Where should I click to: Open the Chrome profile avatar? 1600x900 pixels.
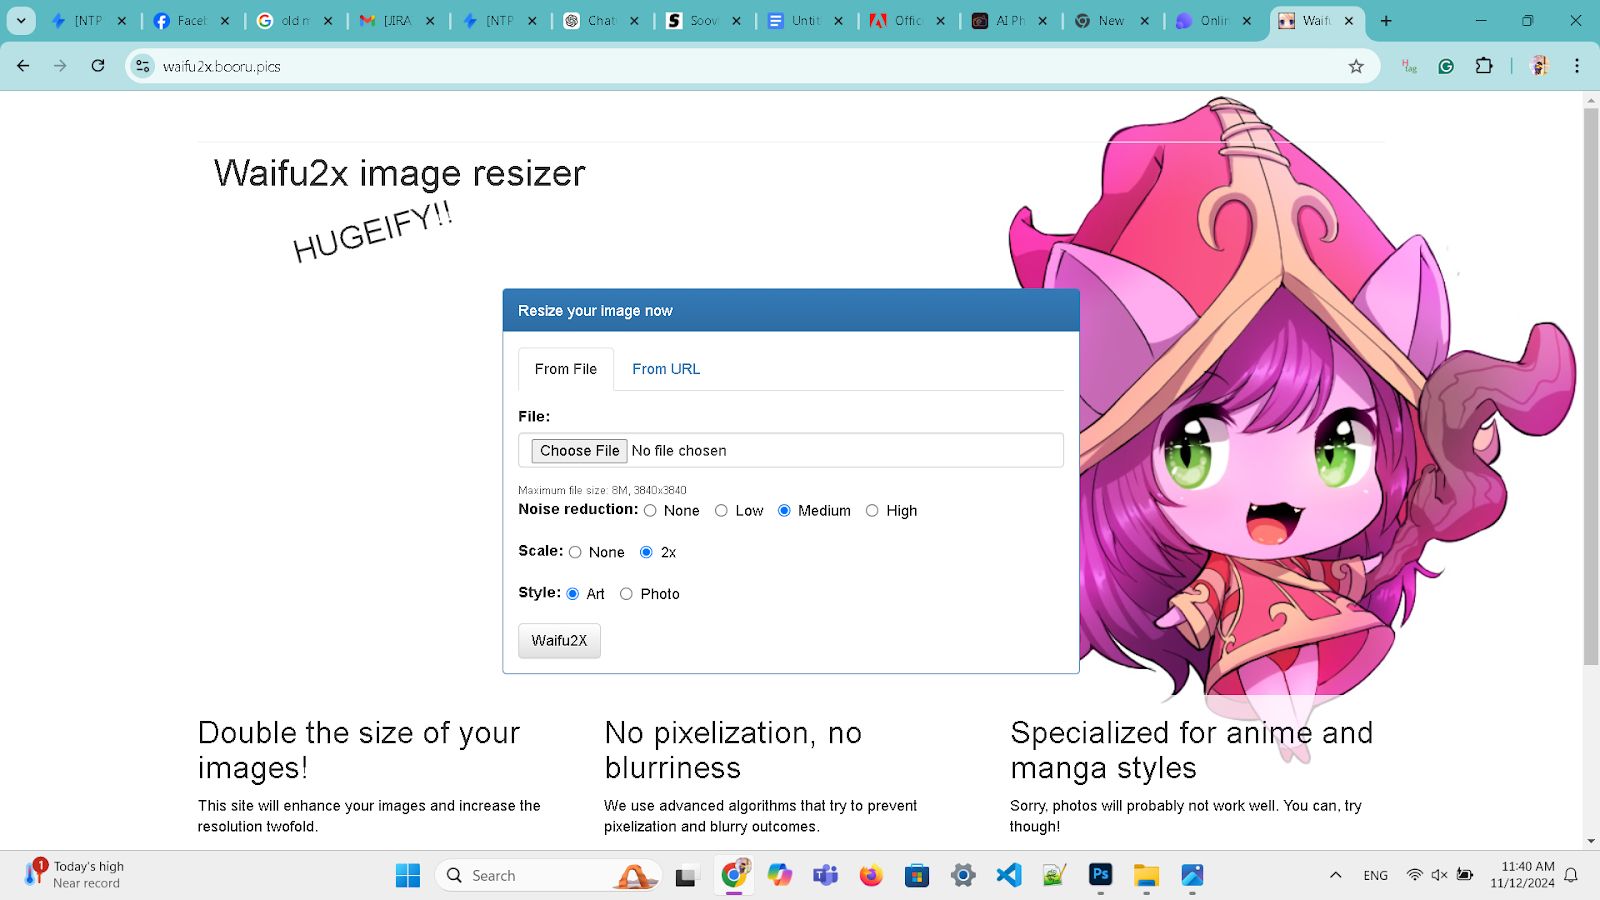[1540, 66]
